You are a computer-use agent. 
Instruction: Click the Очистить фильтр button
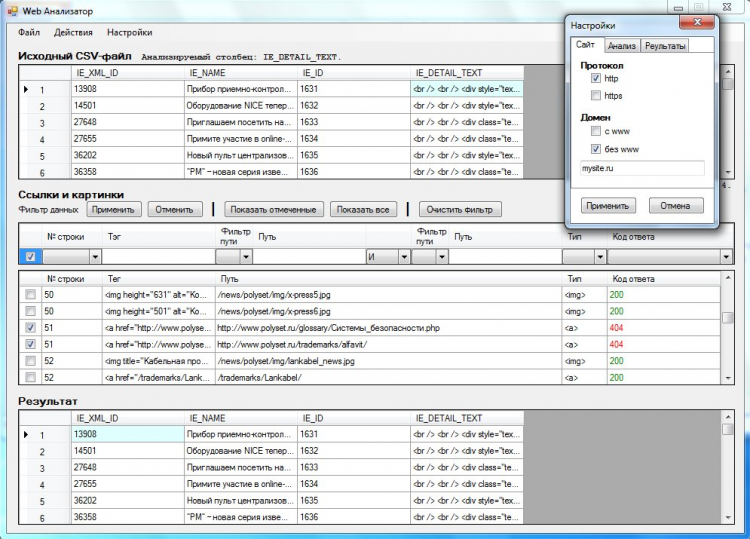click(x=460, y=209)
